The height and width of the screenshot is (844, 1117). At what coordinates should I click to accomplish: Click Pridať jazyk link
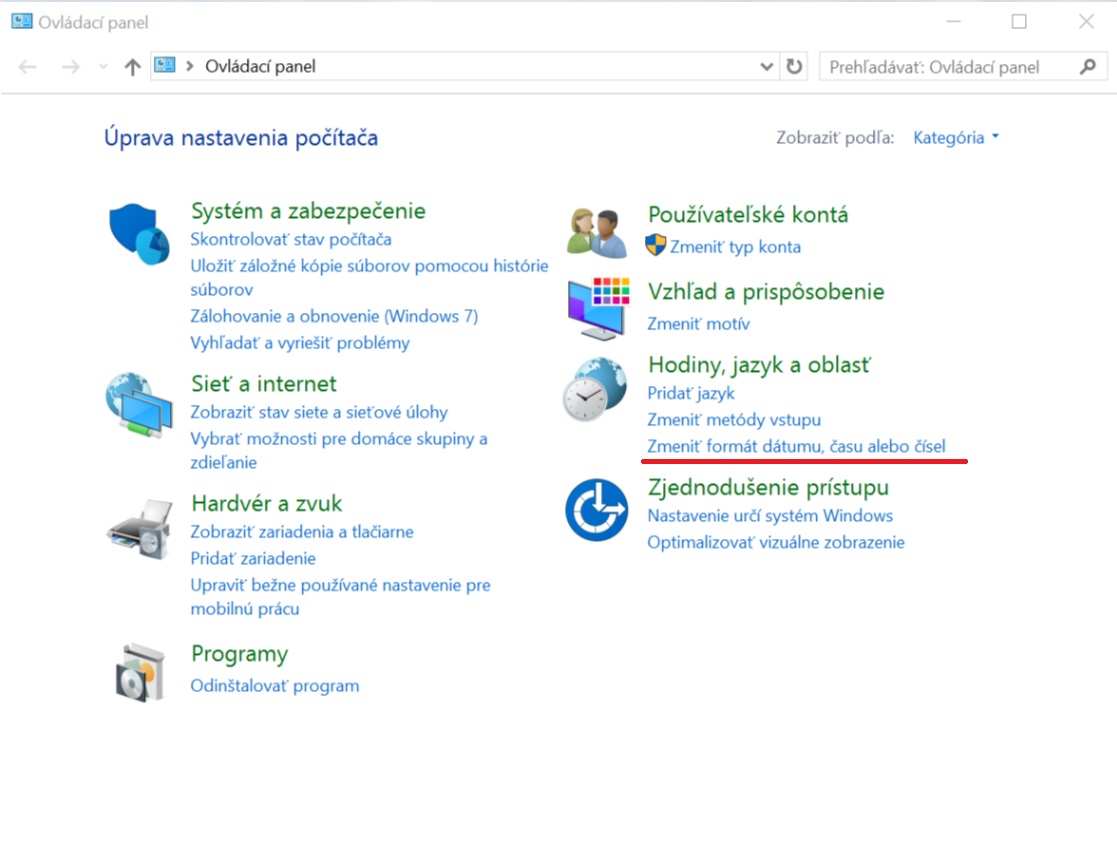(691, 393)
